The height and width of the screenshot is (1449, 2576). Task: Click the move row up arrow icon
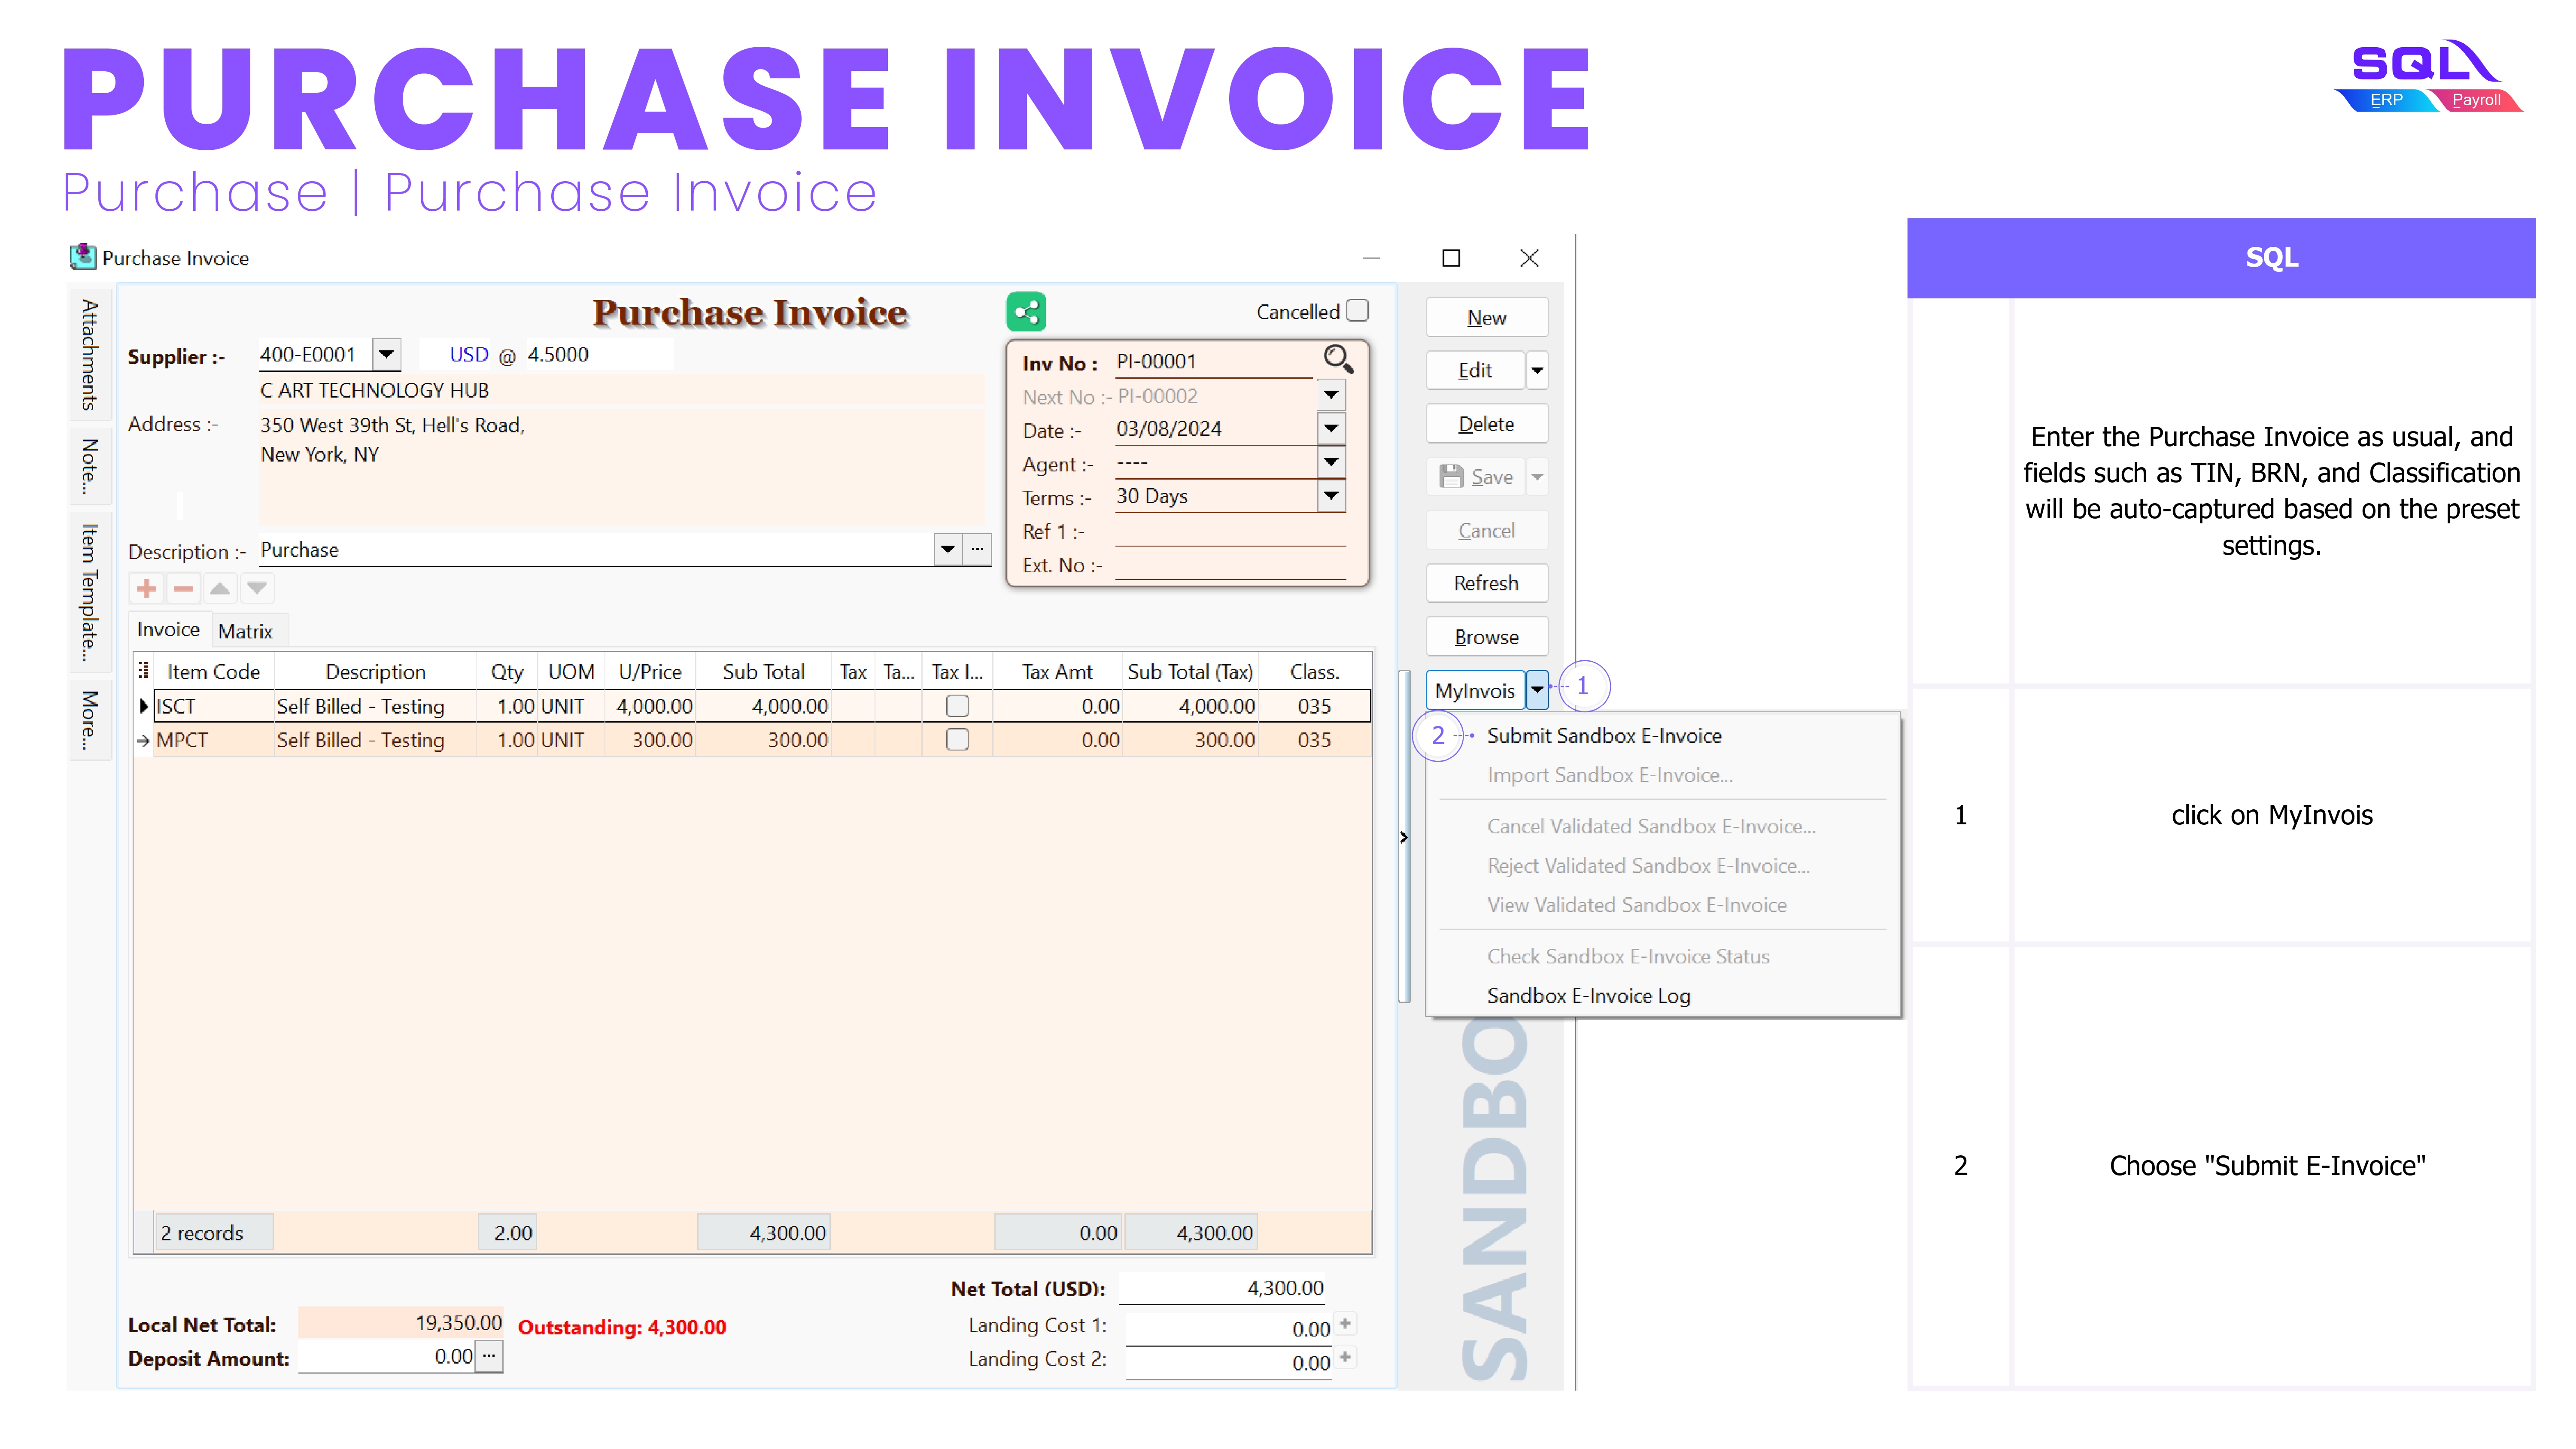pyautogui.click(x=220, y=588)
